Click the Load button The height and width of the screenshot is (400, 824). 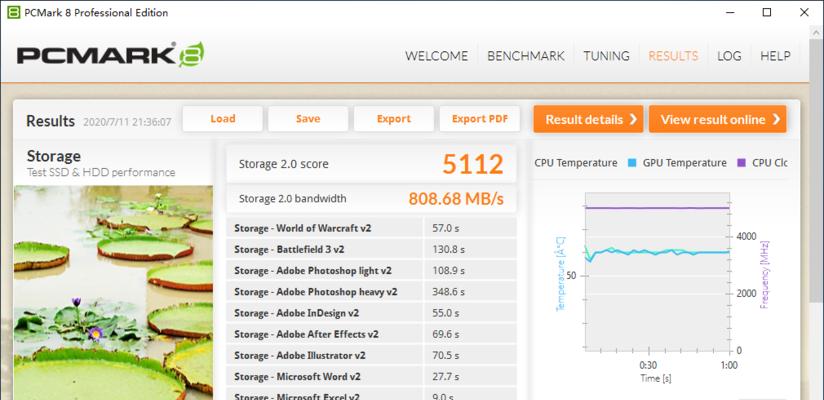point(223,119)
